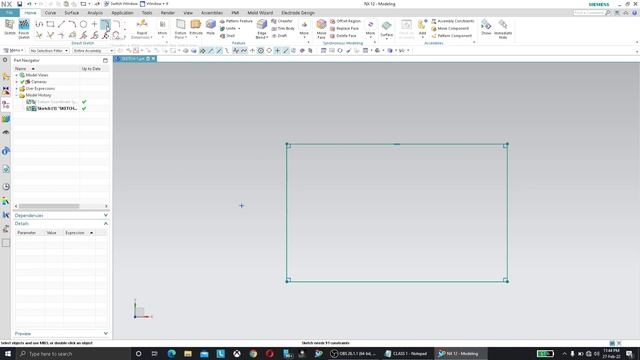Click the Pattern Feature command
Screen dimensions: 640x360
[236, 21]
